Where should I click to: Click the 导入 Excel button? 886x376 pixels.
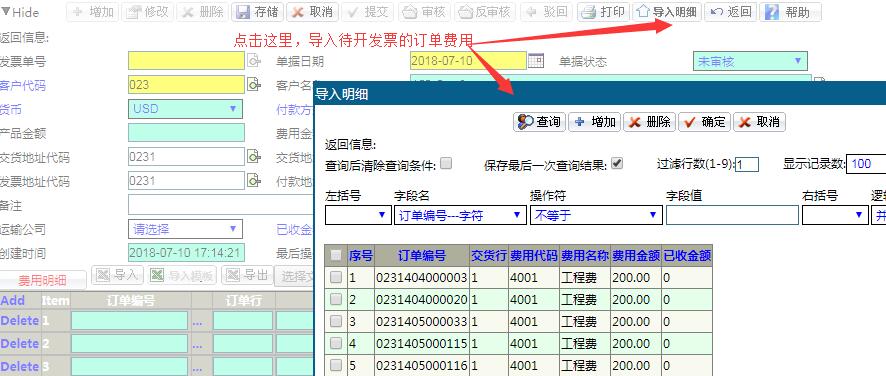click(118, 275)
